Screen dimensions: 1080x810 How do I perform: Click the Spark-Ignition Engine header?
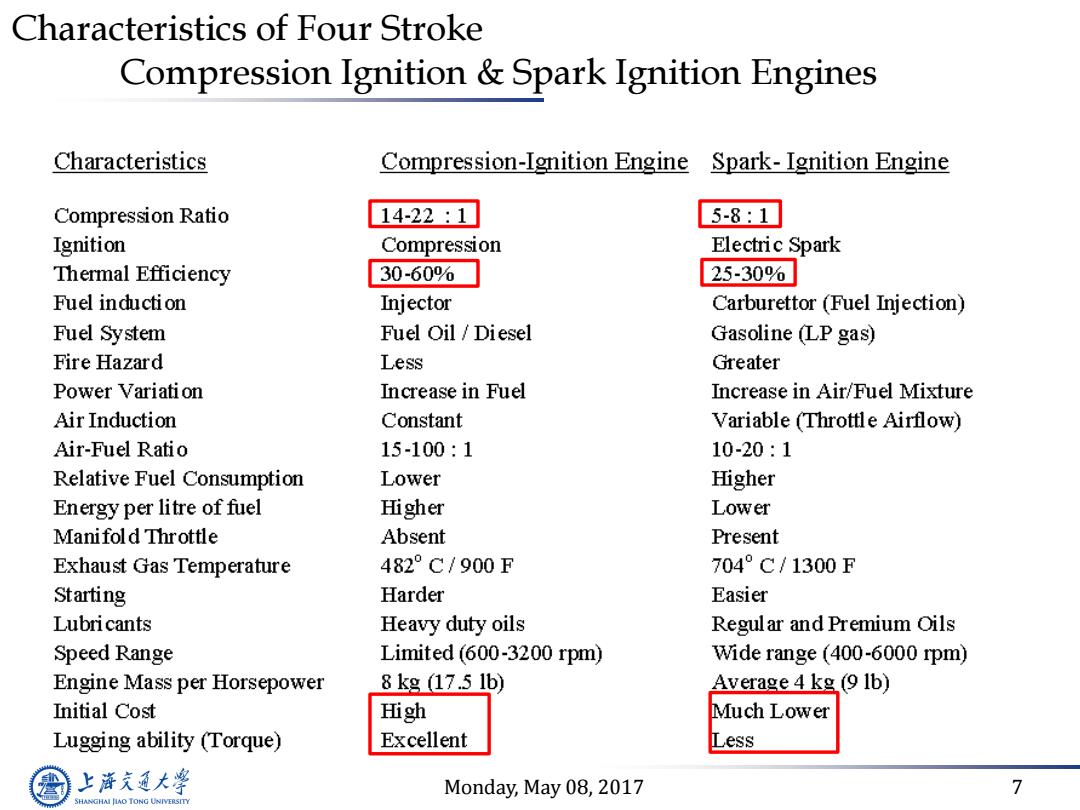point(830,161)
